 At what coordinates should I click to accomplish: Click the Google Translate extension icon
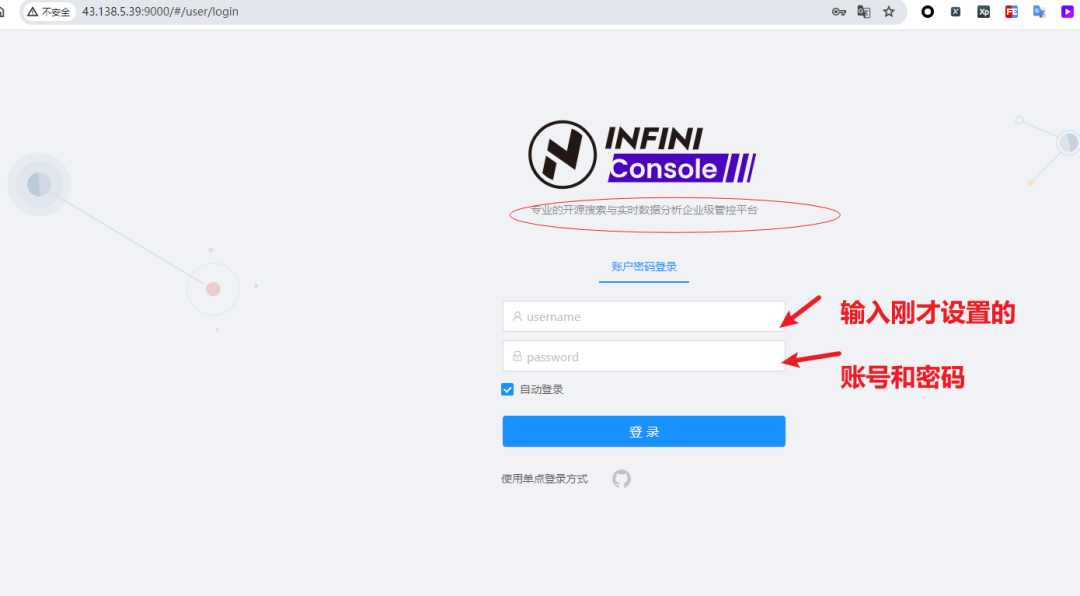coord(1039,12)
